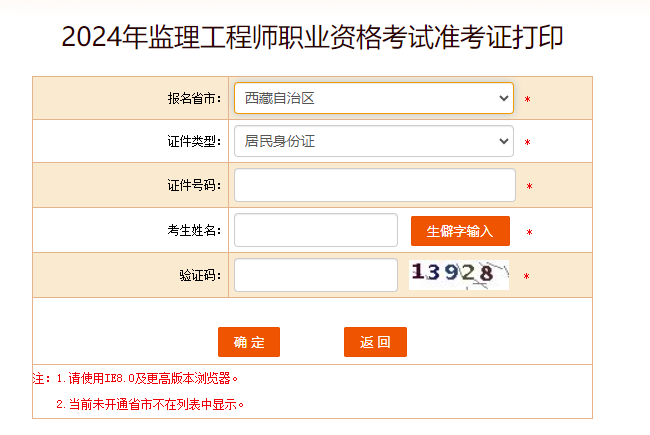
Task: Select the 证件号码 label text
Action: (x=194, y=186)
